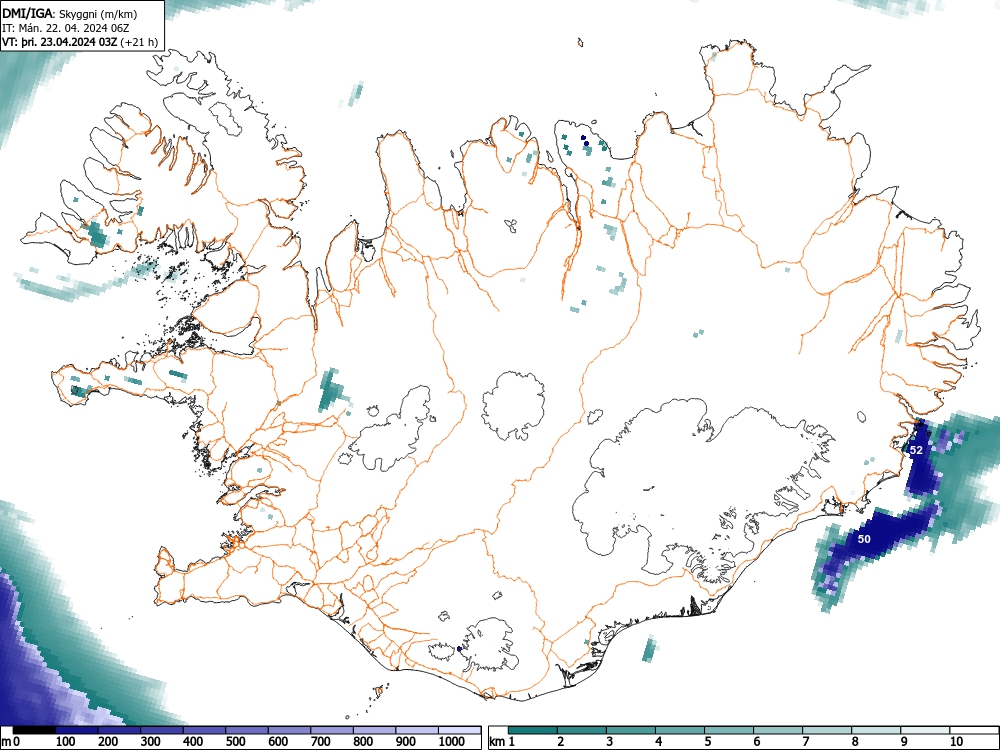Select the 700–800 m legend swatch
Screen dimensions: 1000x750
pos(332,730)
